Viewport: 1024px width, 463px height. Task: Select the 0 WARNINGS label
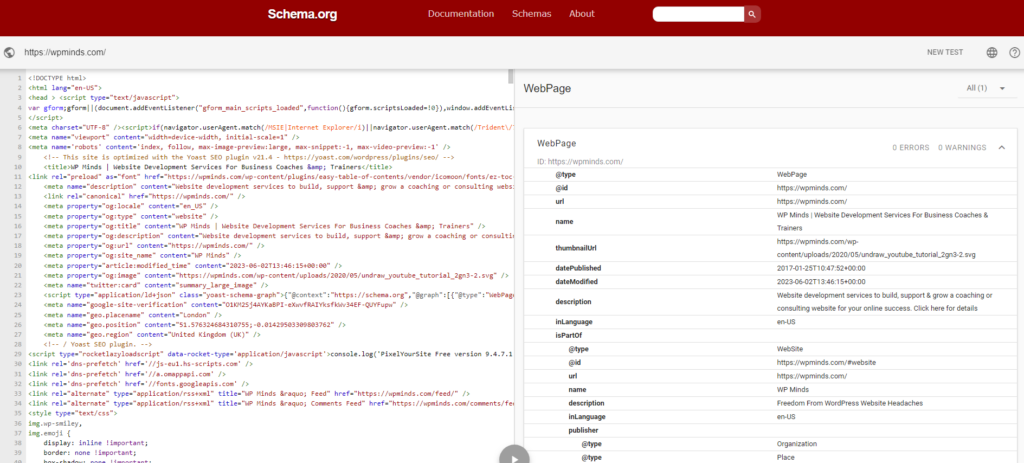[962, 148]
